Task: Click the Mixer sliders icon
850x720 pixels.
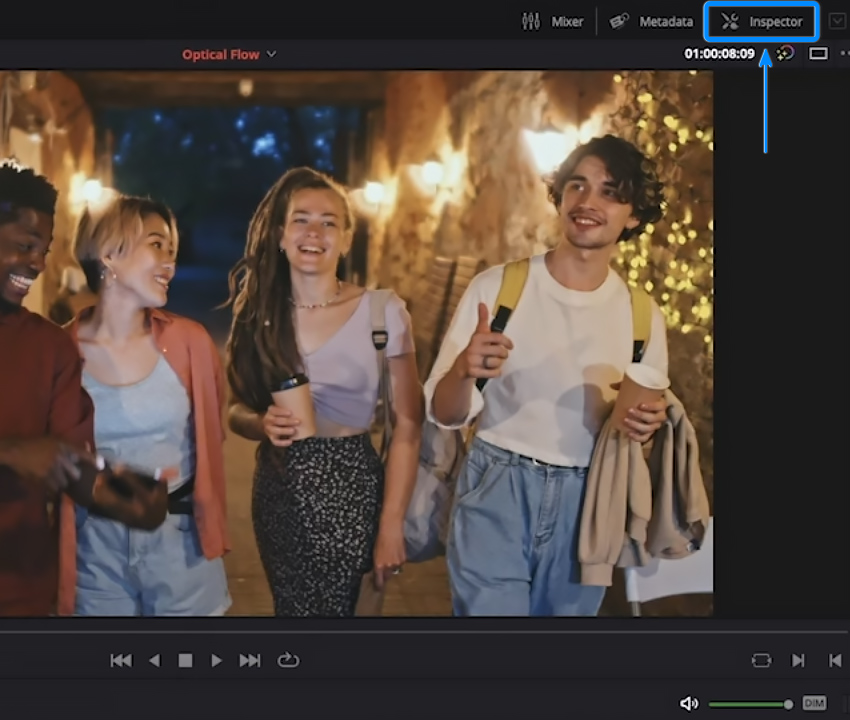Action: click(531, 22)
